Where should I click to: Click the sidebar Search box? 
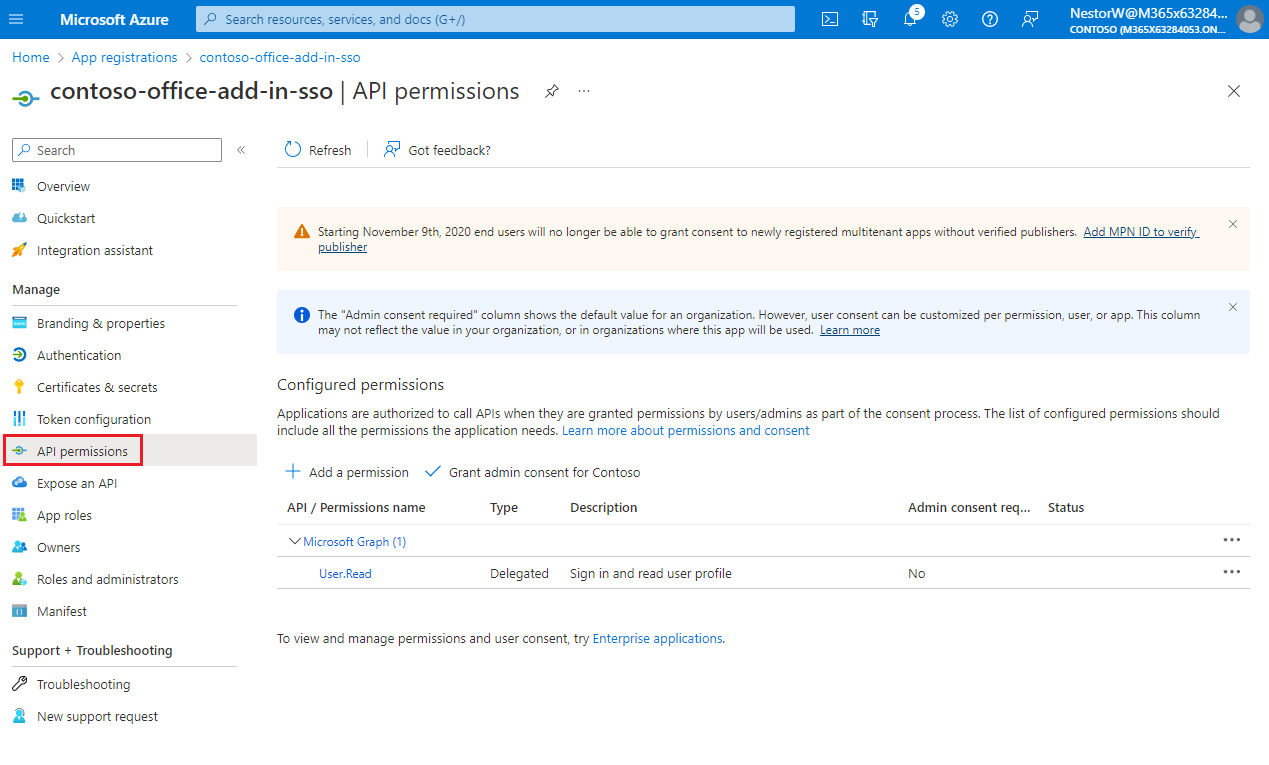[x=116, y=149]
